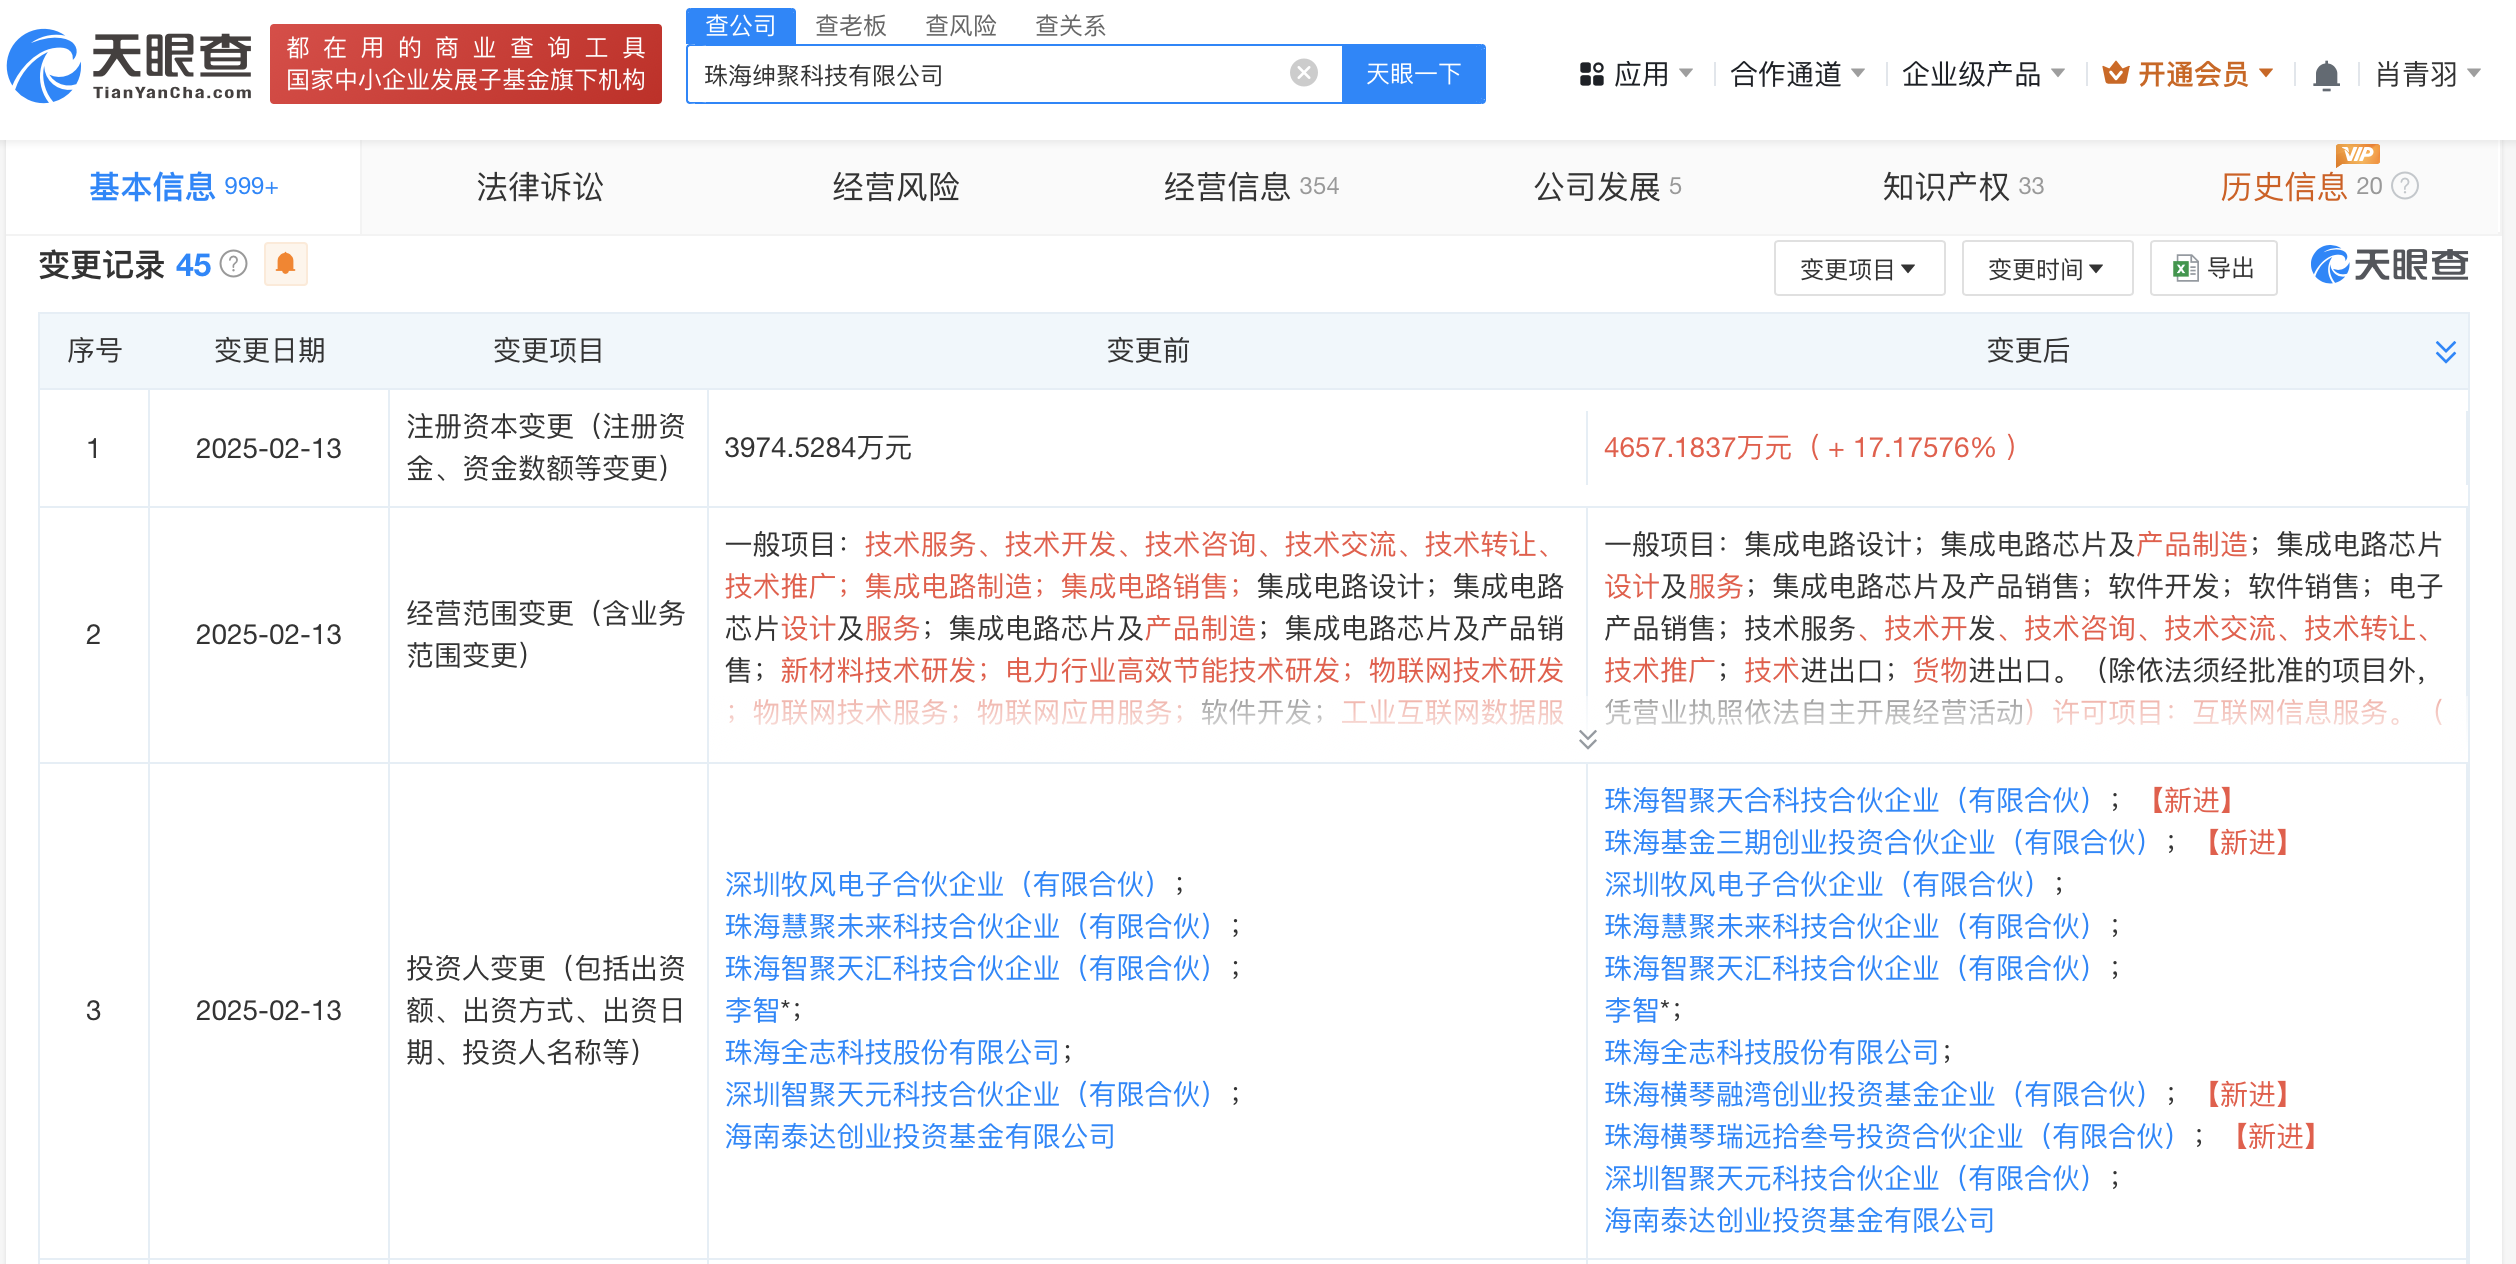Open 珠海基金三期创业投资合伙企业 link

coord(1876,842)
